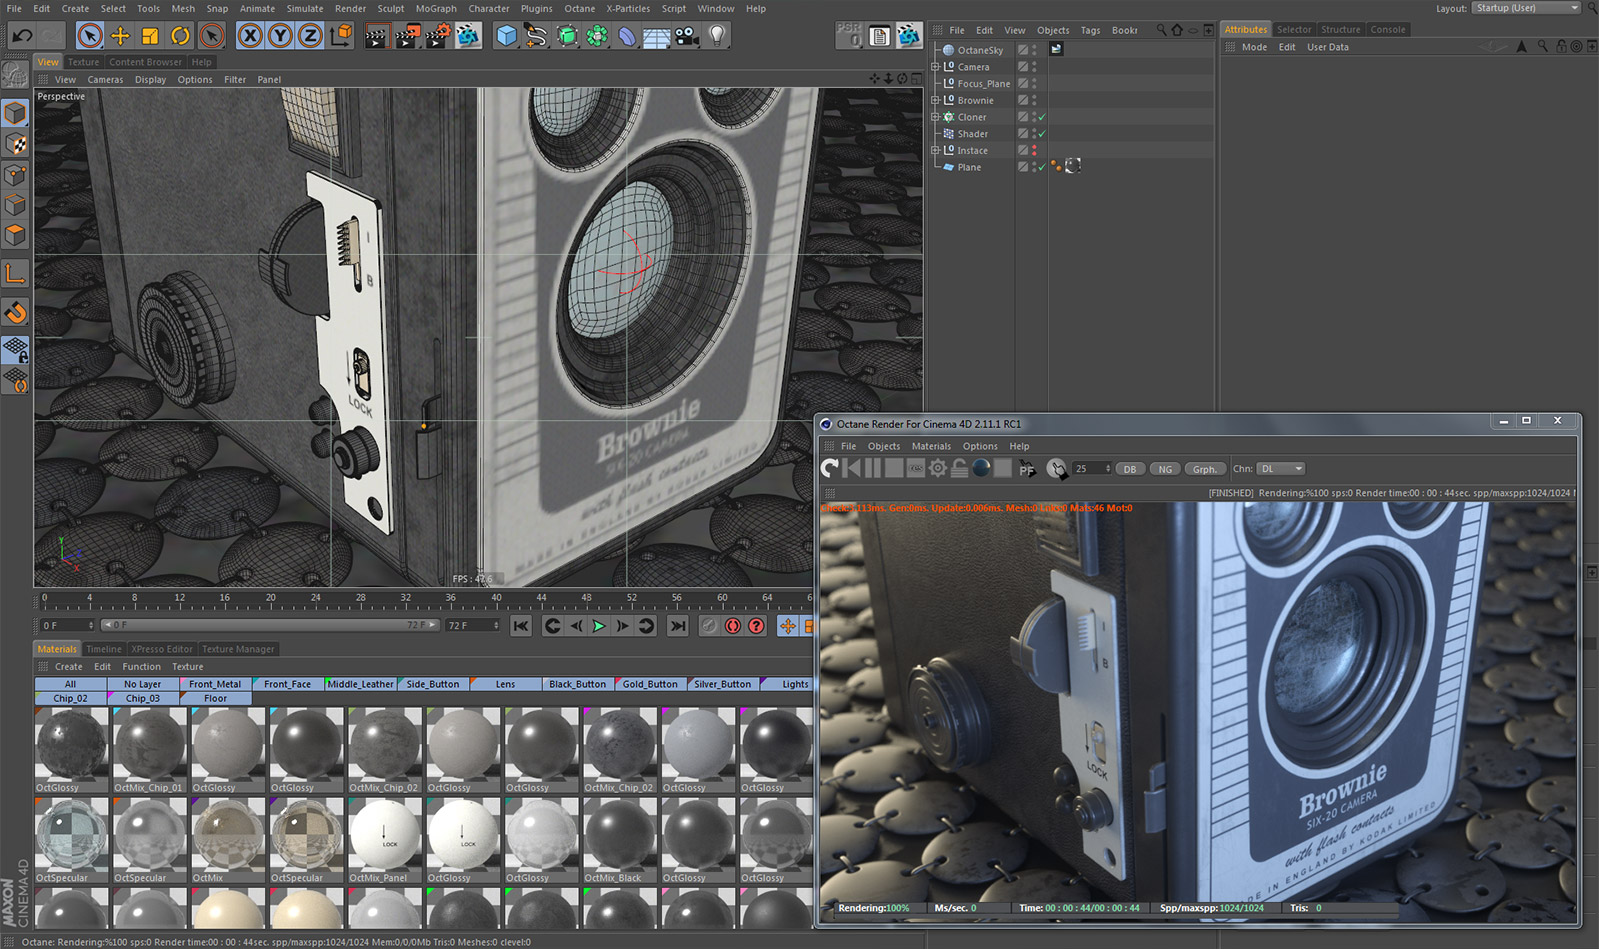1599x949 pixels.
Task: Click the PSR reset icon
Action: [x=849, y=36]
